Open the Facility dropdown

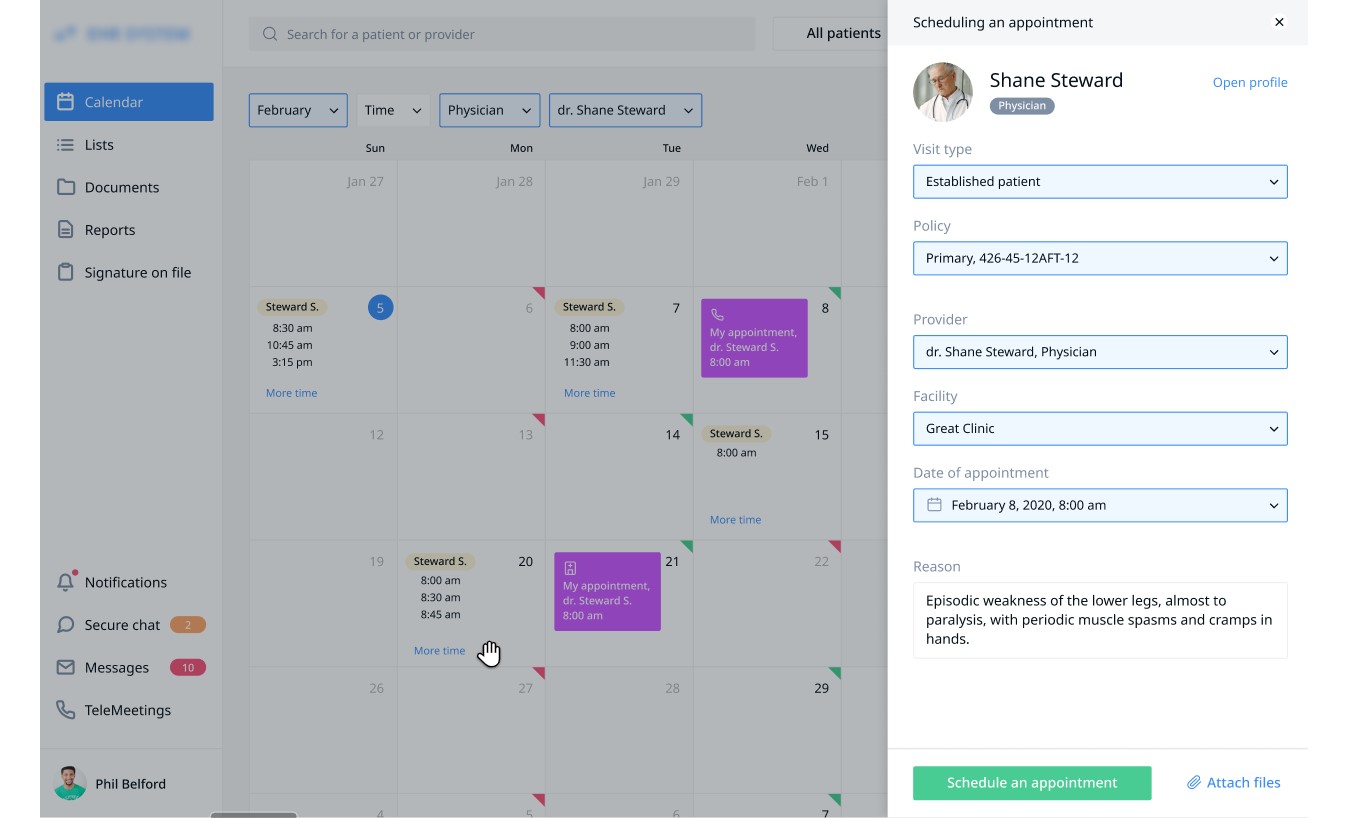tap(1100, 429)
